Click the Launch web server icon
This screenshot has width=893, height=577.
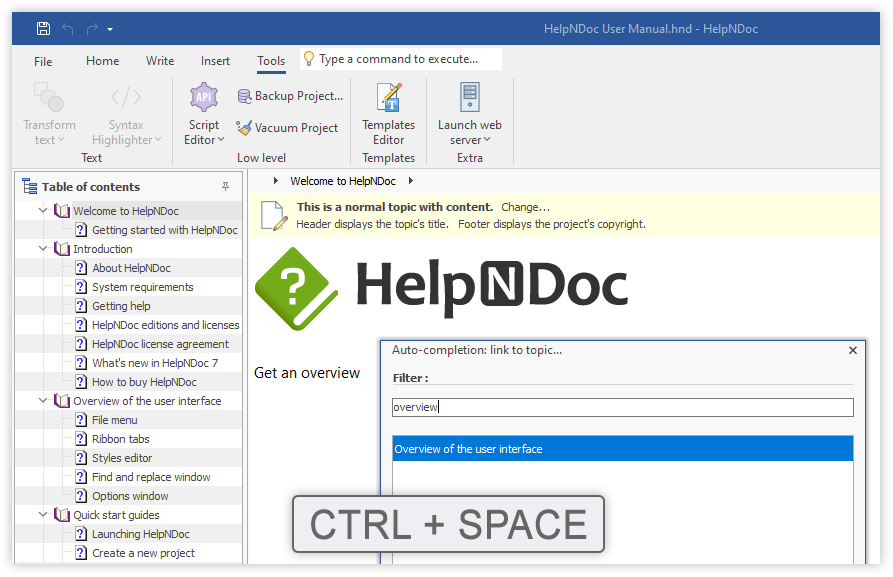click(x=470, y=97)
